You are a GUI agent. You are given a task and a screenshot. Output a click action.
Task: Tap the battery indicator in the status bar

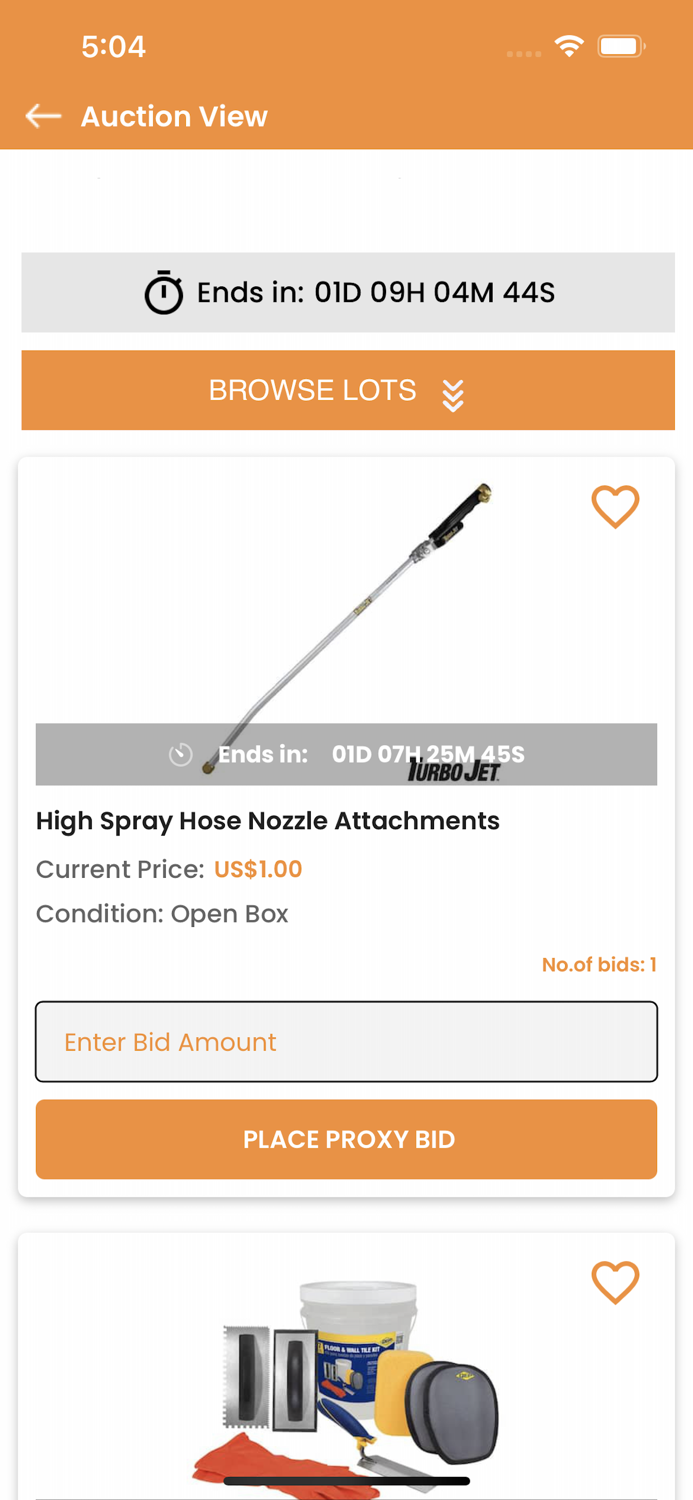622,45
